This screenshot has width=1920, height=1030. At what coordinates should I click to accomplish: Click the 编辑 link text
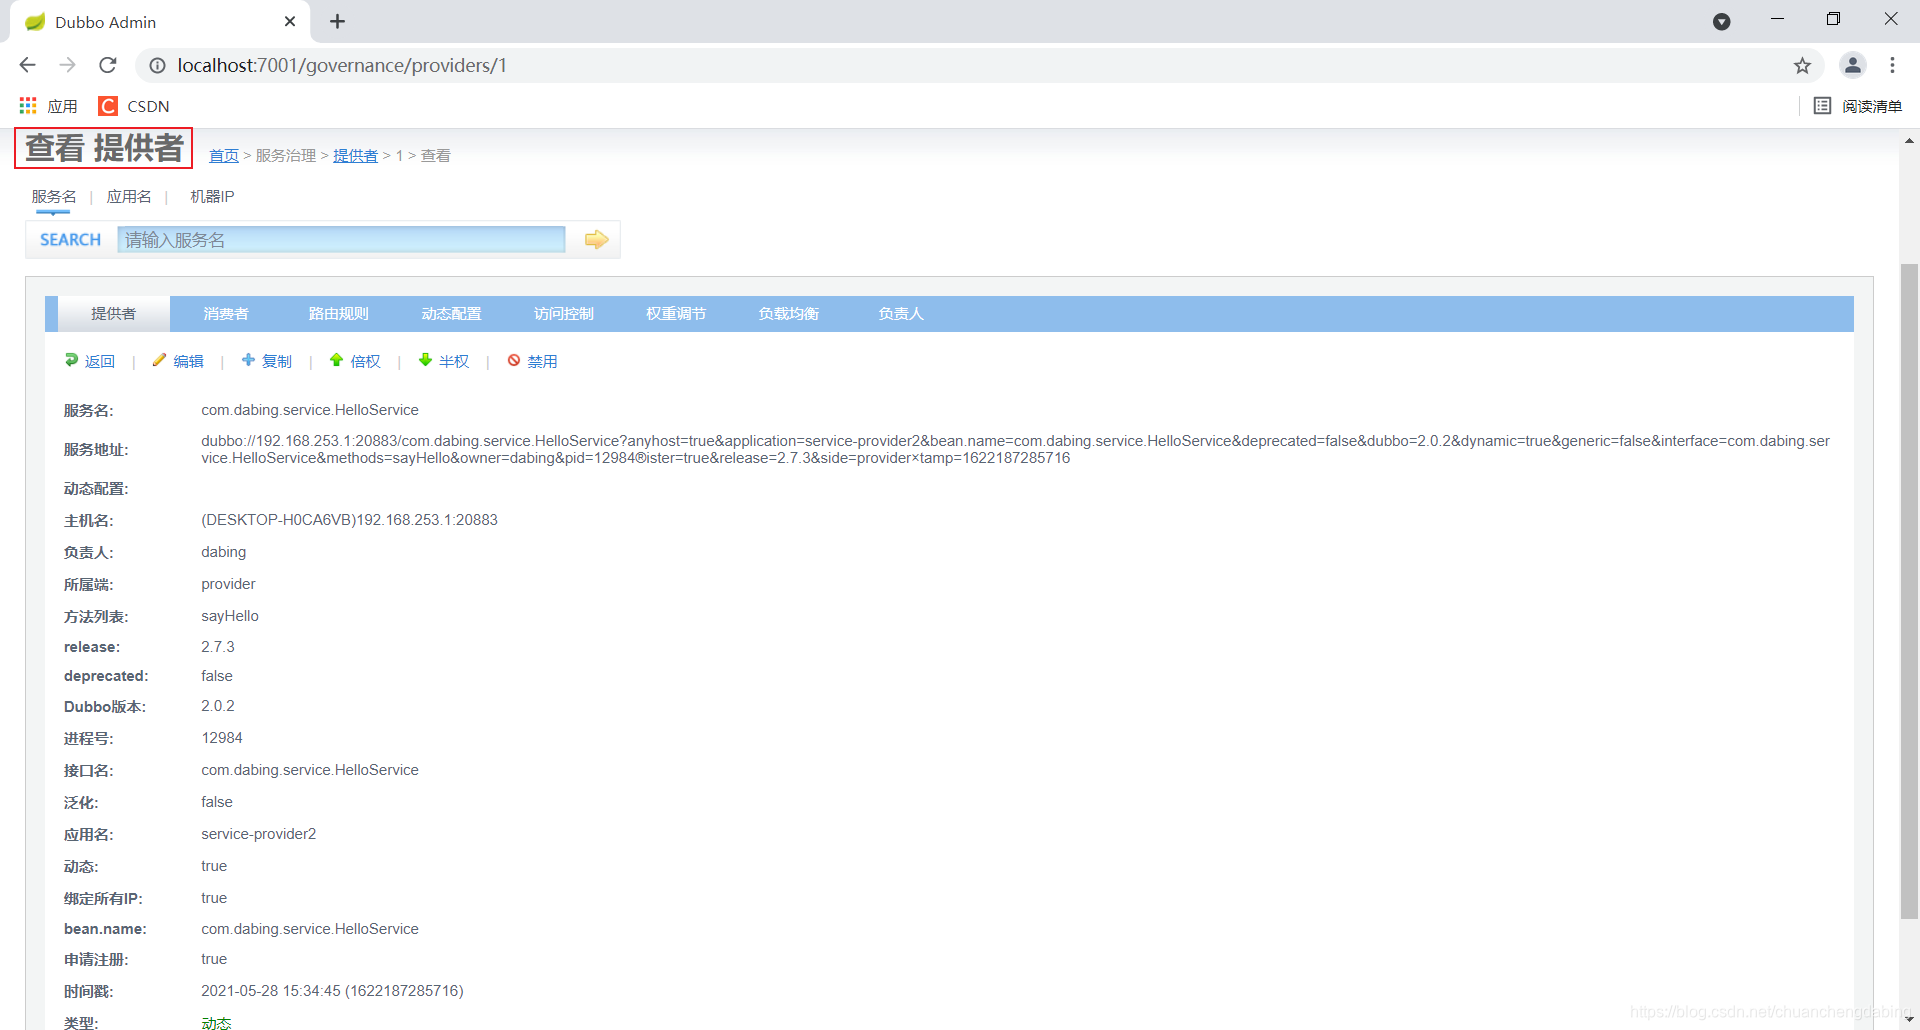[188, 361]
